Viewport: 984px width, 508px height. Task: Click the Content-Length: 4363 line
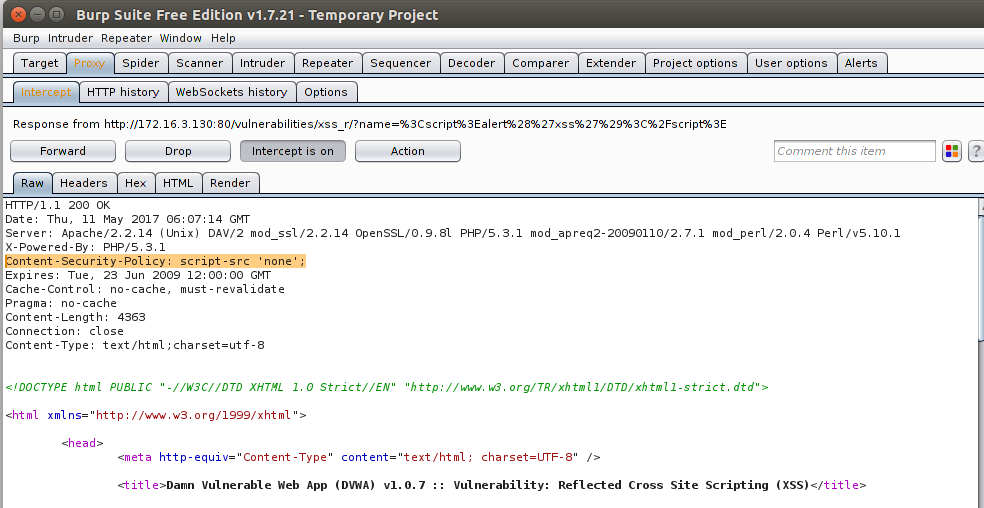point(75,317)
